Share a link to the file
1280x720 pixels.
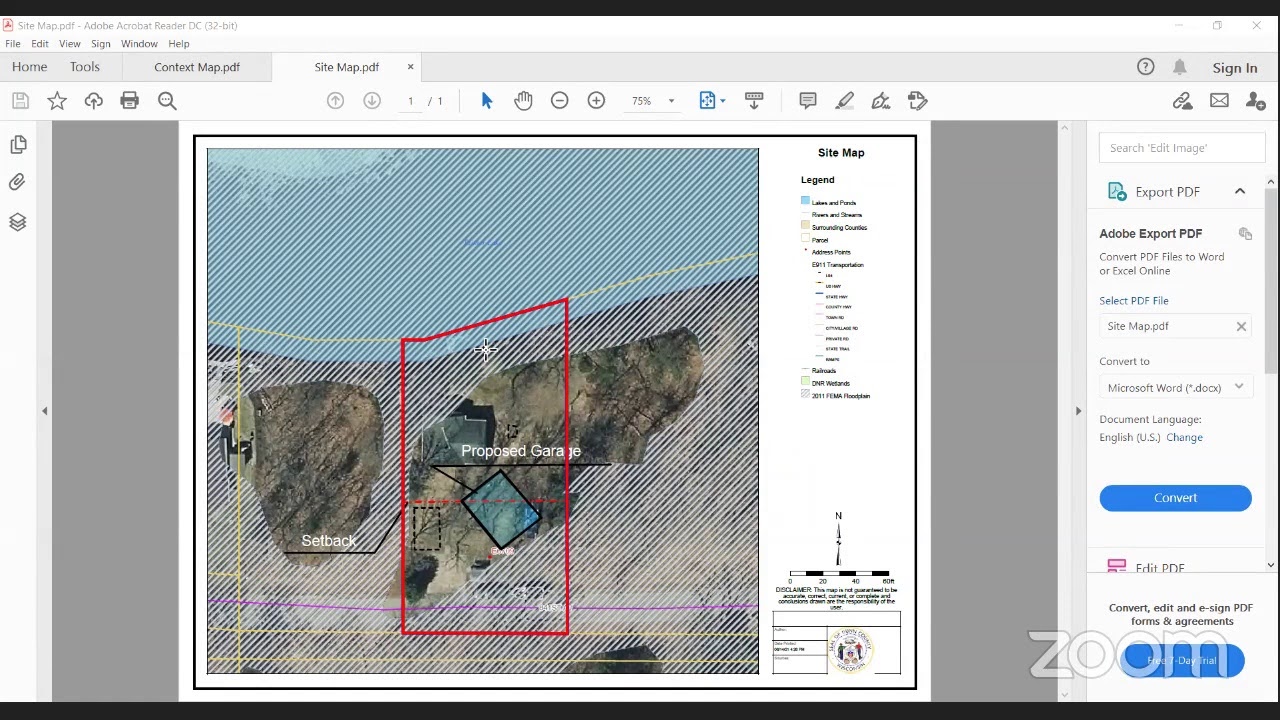[x=1183, y=100]
